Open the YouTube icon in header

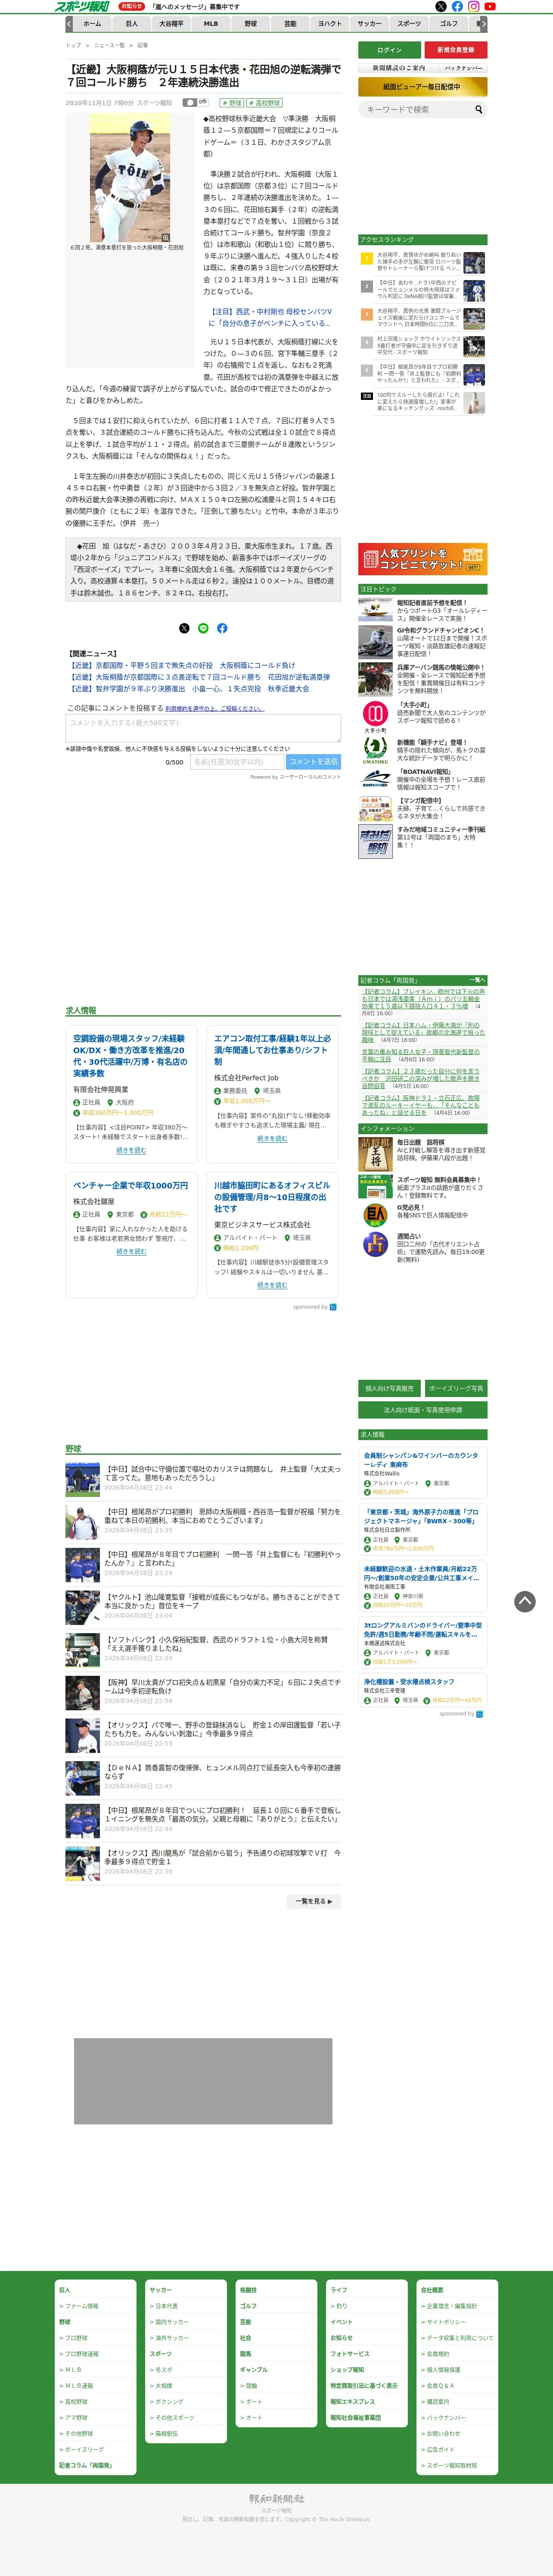point(490,6)
